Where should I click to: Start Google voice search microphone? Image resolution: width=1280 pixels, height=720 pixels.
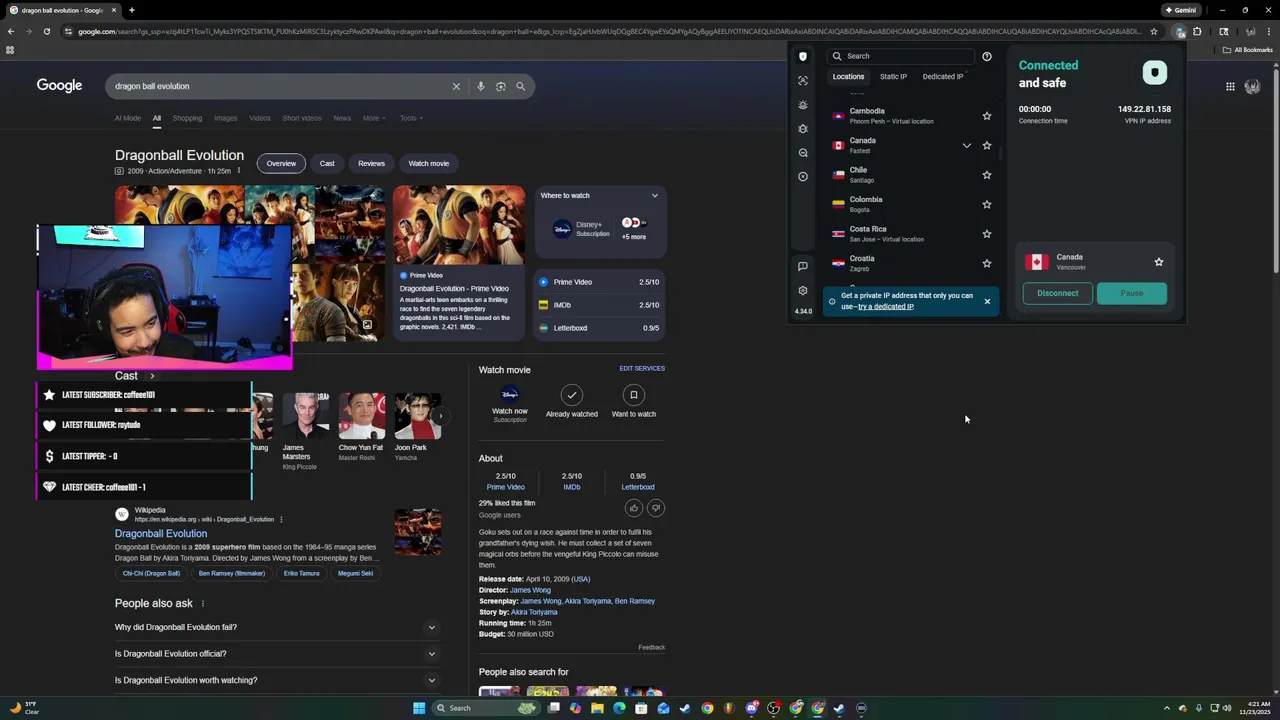tap(481, 86)
